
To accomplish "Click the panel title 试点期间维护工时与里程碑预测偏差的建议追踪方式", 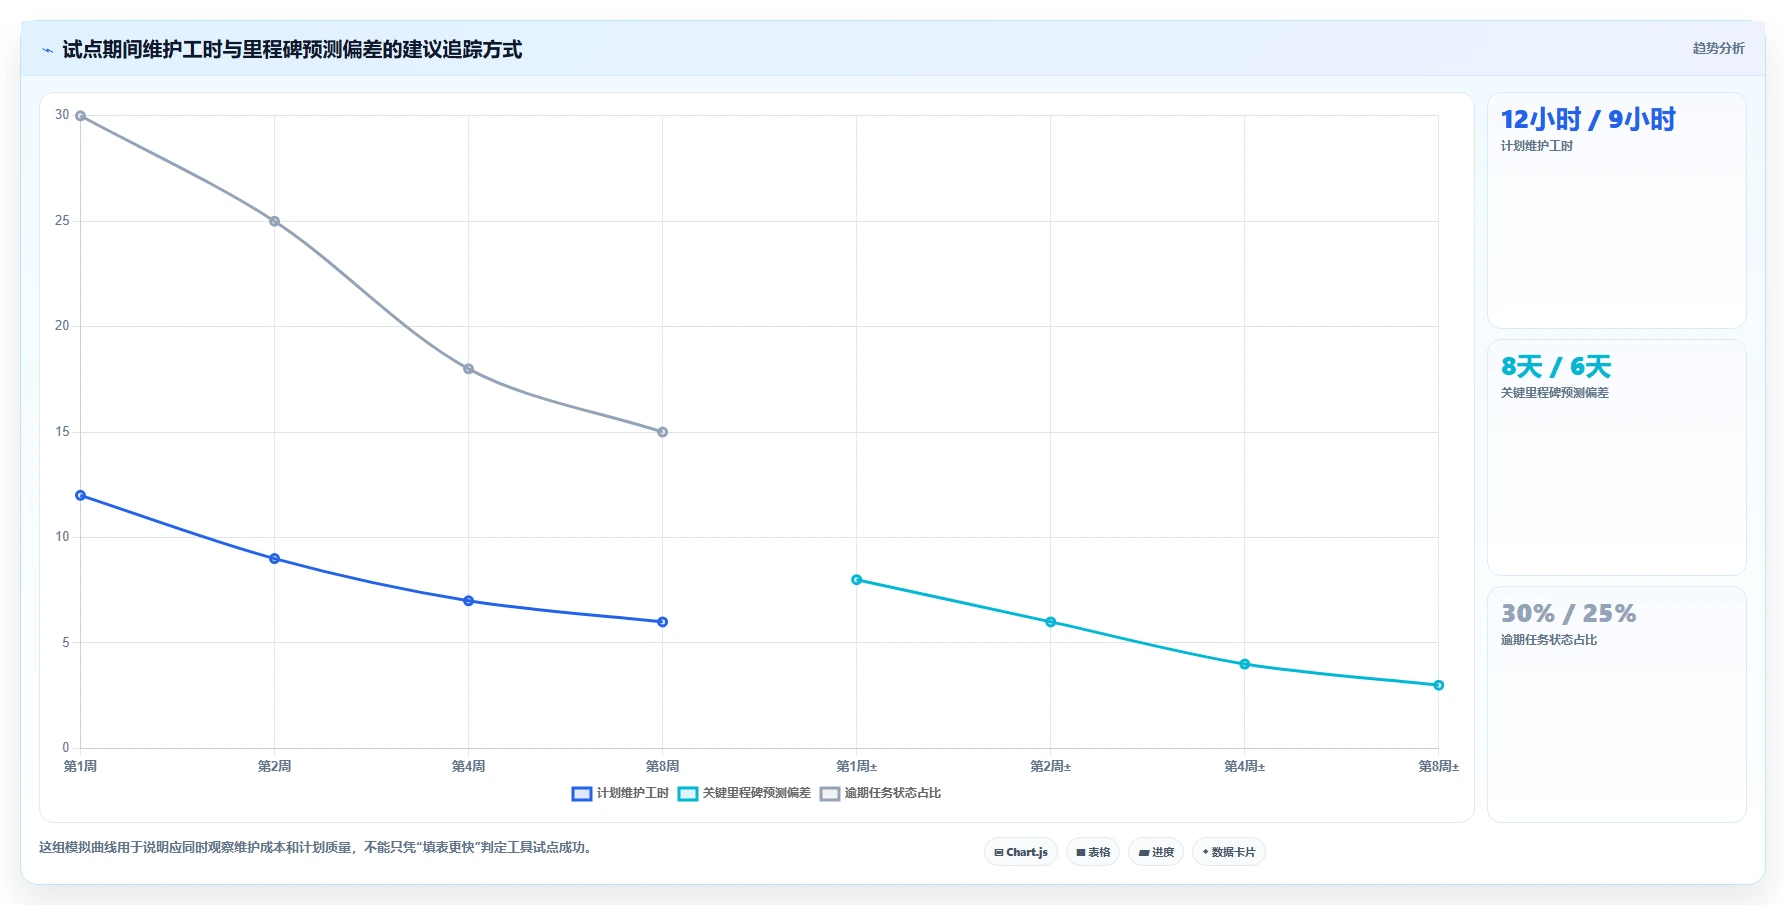I will click(x=292, y=50).
